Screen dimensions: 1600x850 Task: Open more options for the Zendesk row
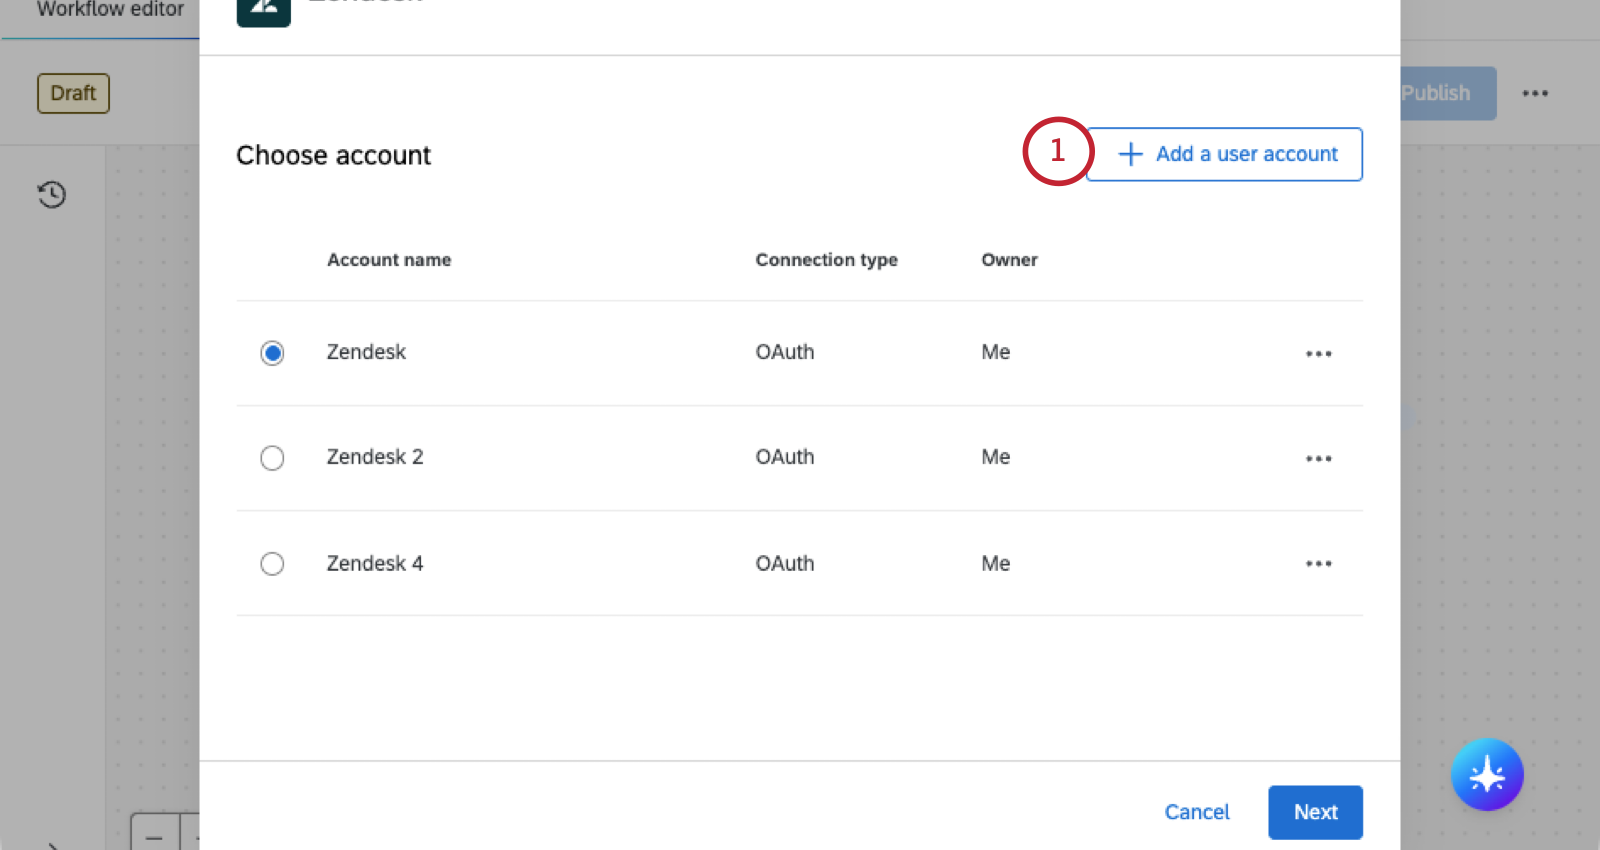click(1318, 353)
